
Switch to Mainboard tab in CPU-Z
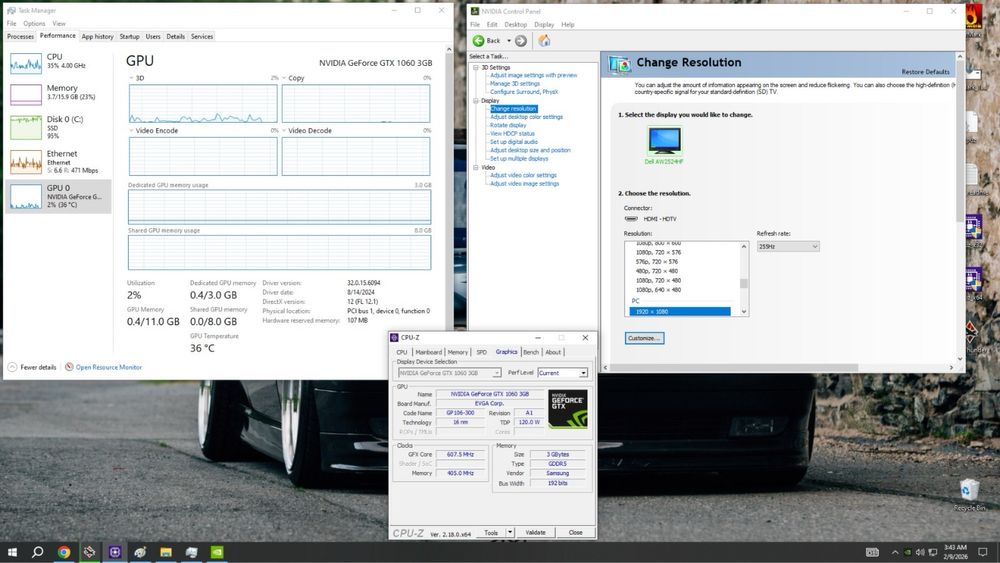tap(429, 353)
